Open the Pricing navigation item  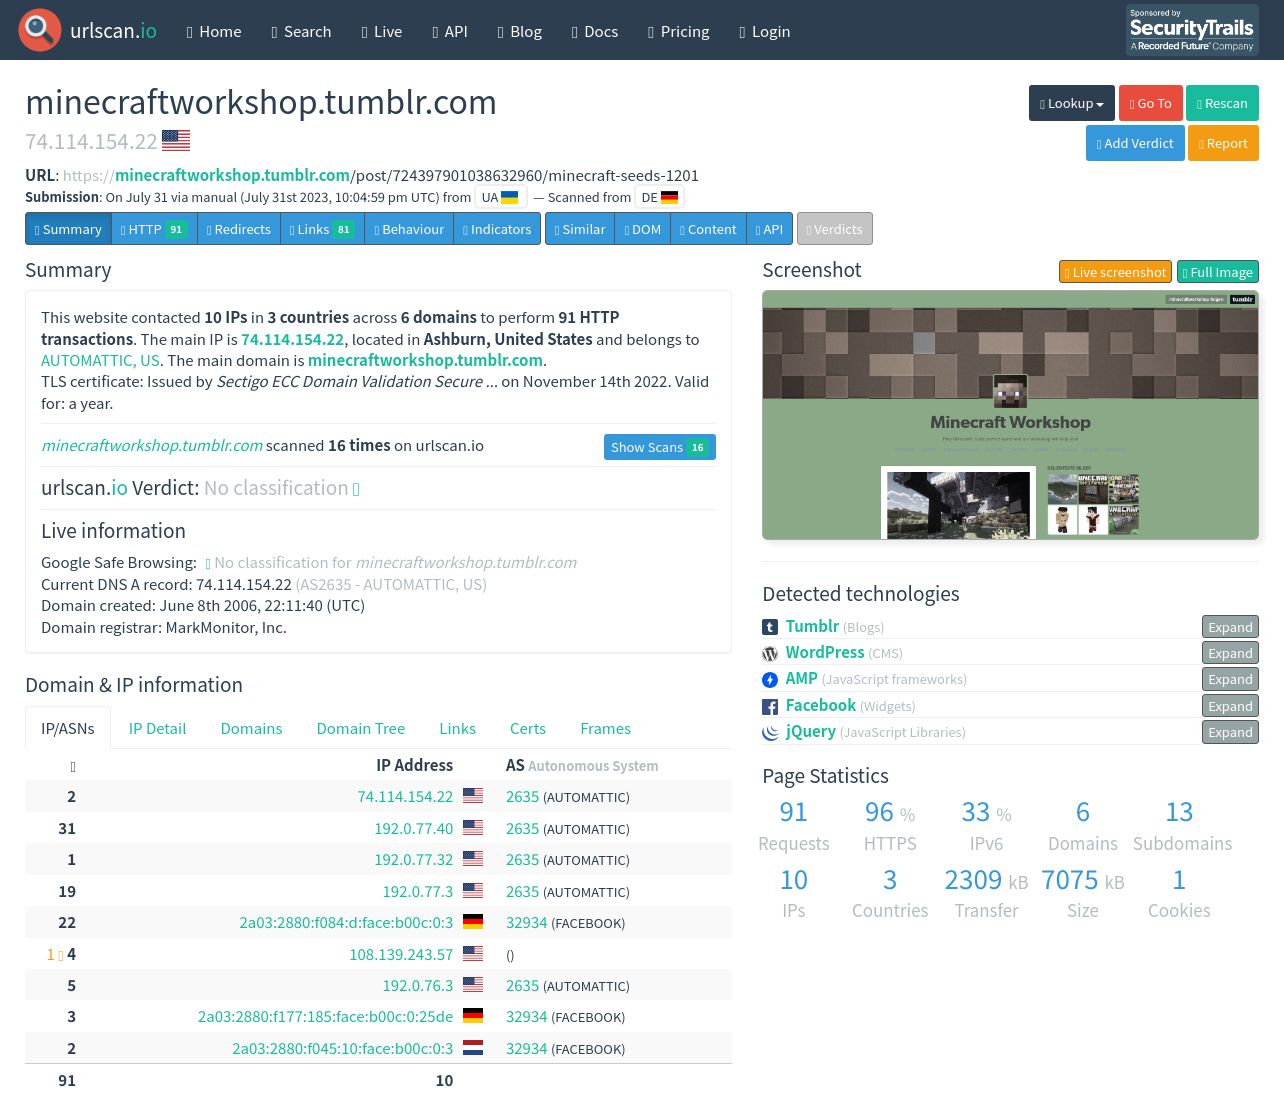679,31
